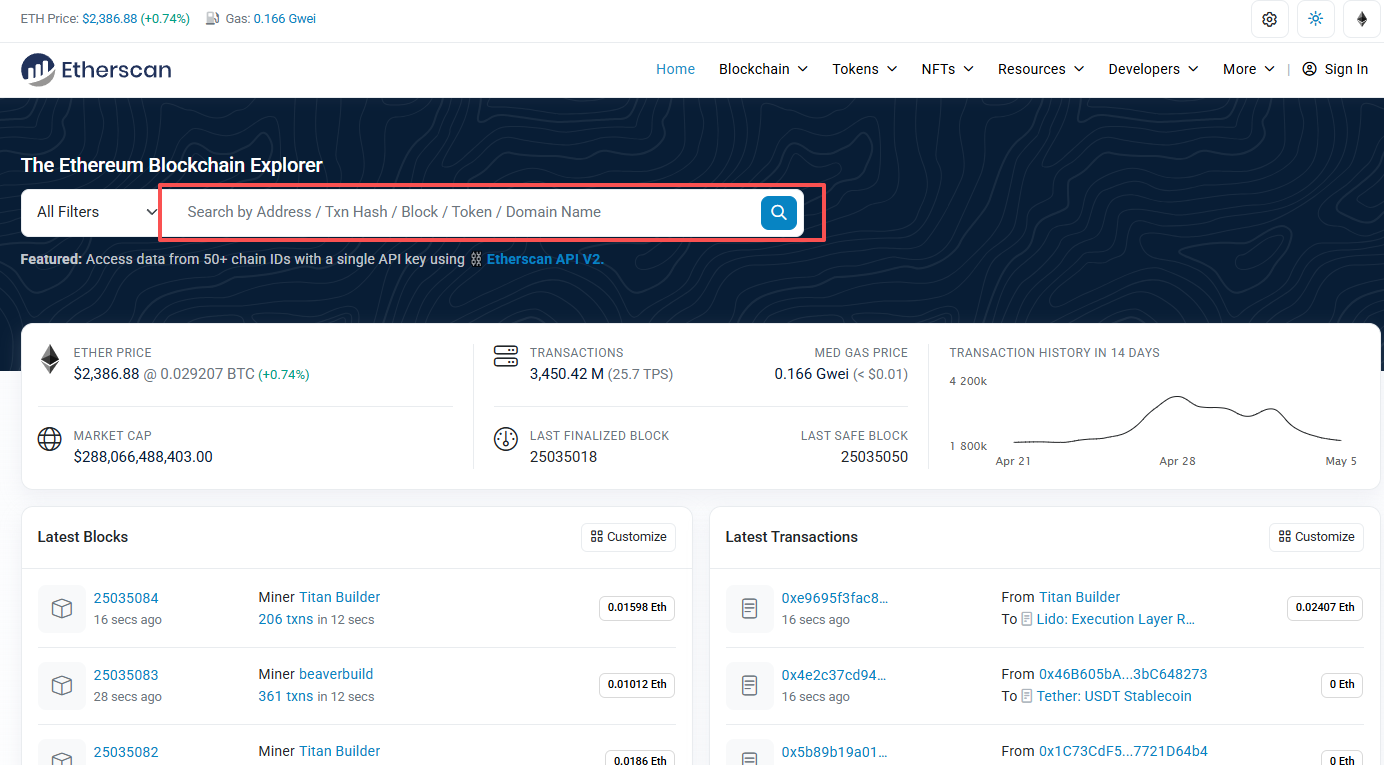Open transaction 0x5b89b19a01…
Screen dimensions: 1384x765
click(x=835, y=752)
